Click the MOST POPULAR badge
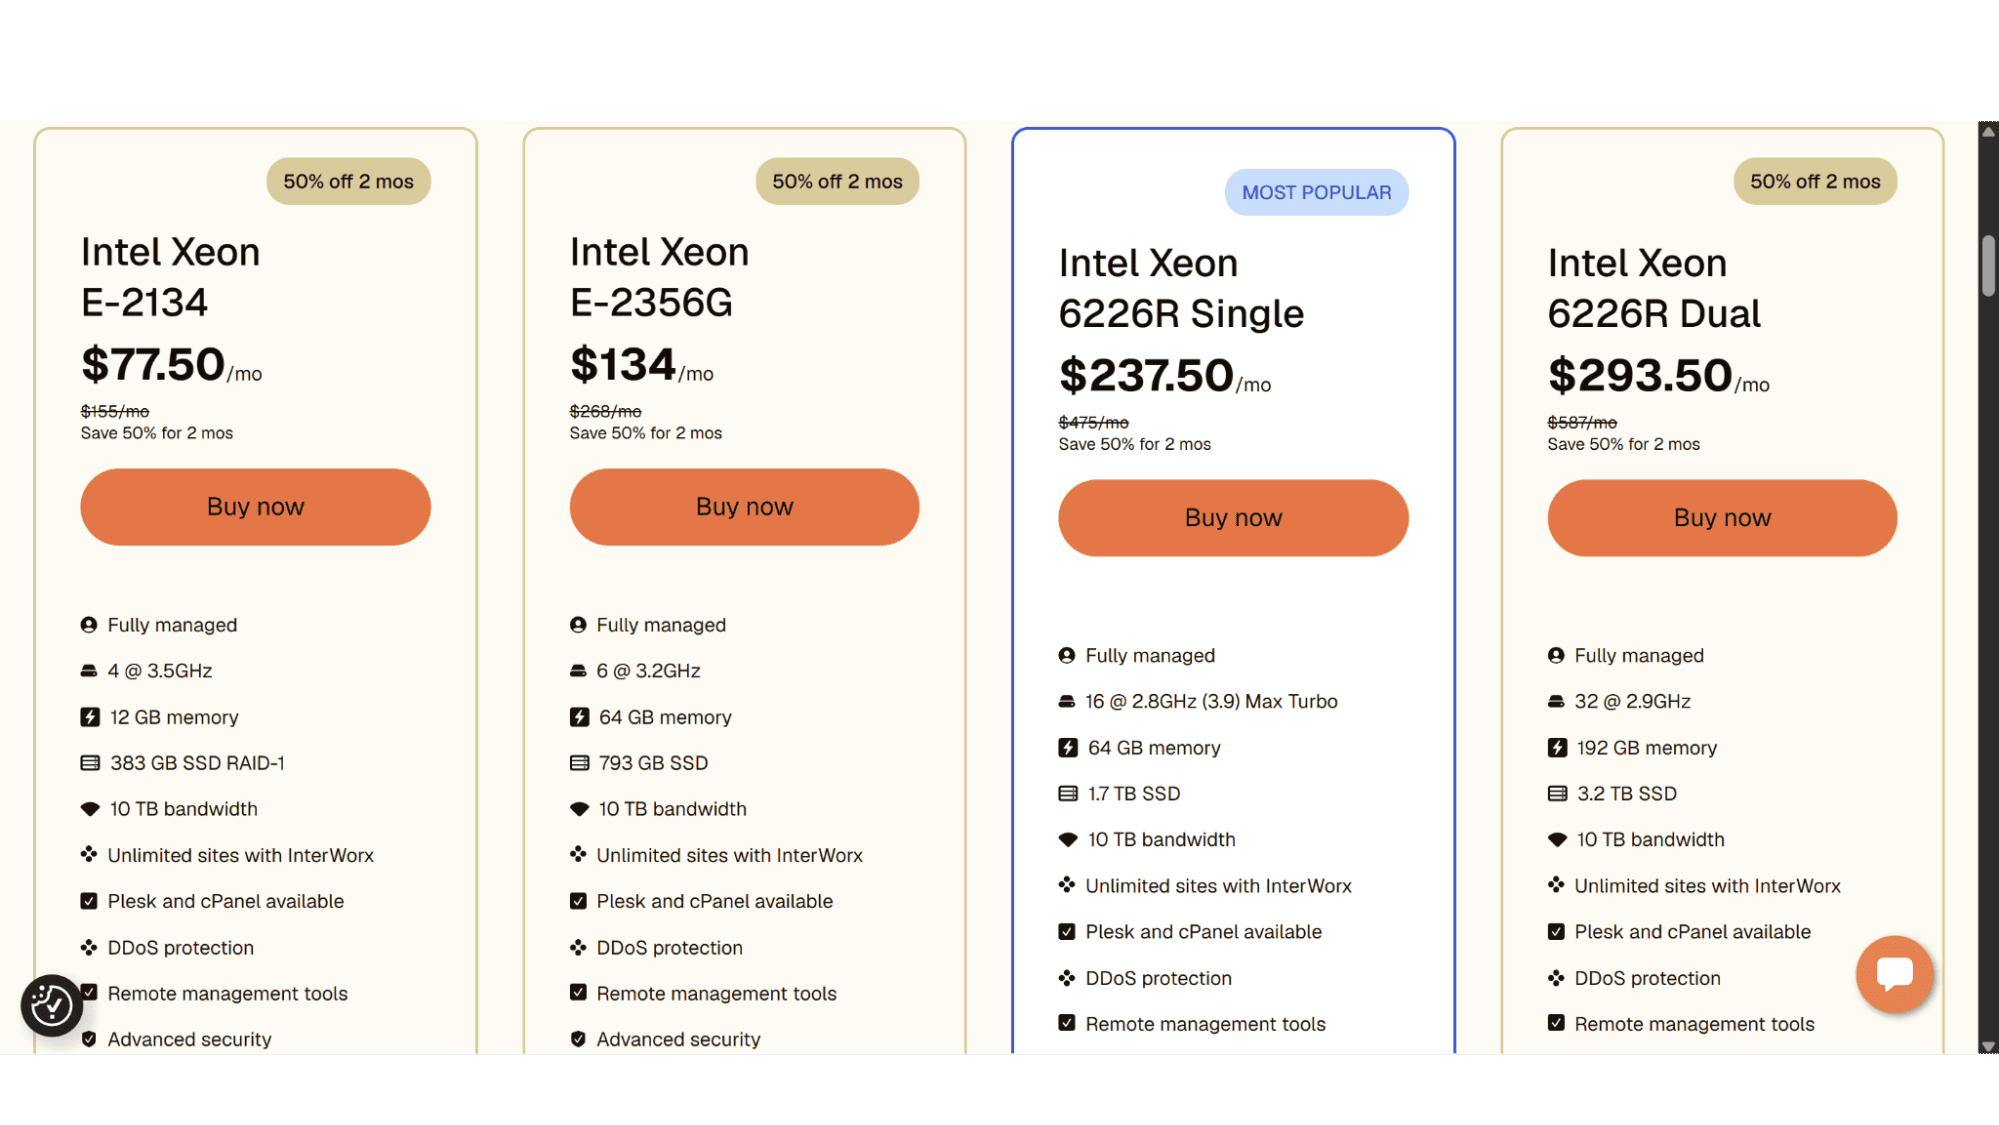Viewport: 1999px width, 1125px height. pos(1316,192)
